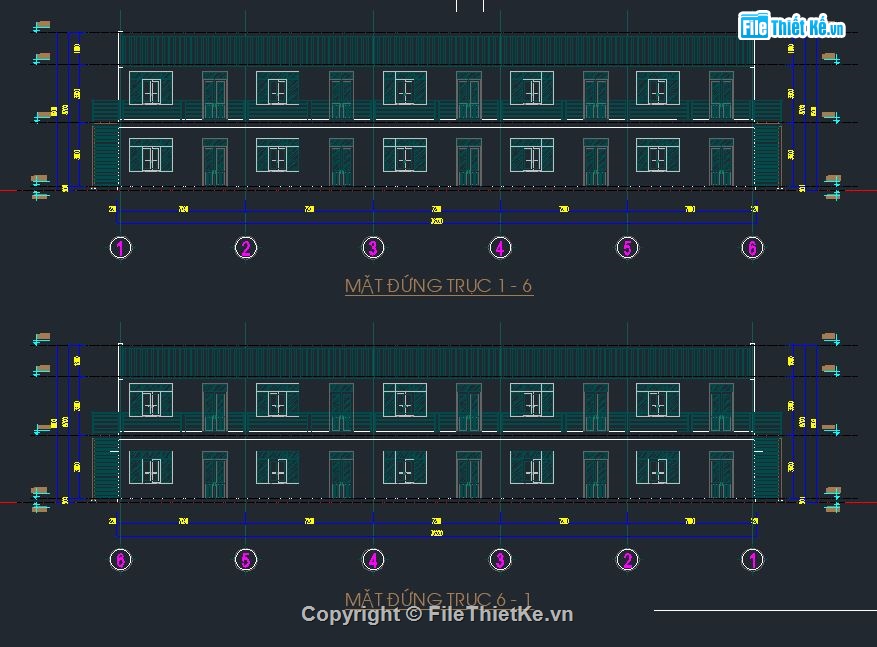Select axis bubble 4 in the TRỤC 1 - 6 elevation

coord(500,248)
